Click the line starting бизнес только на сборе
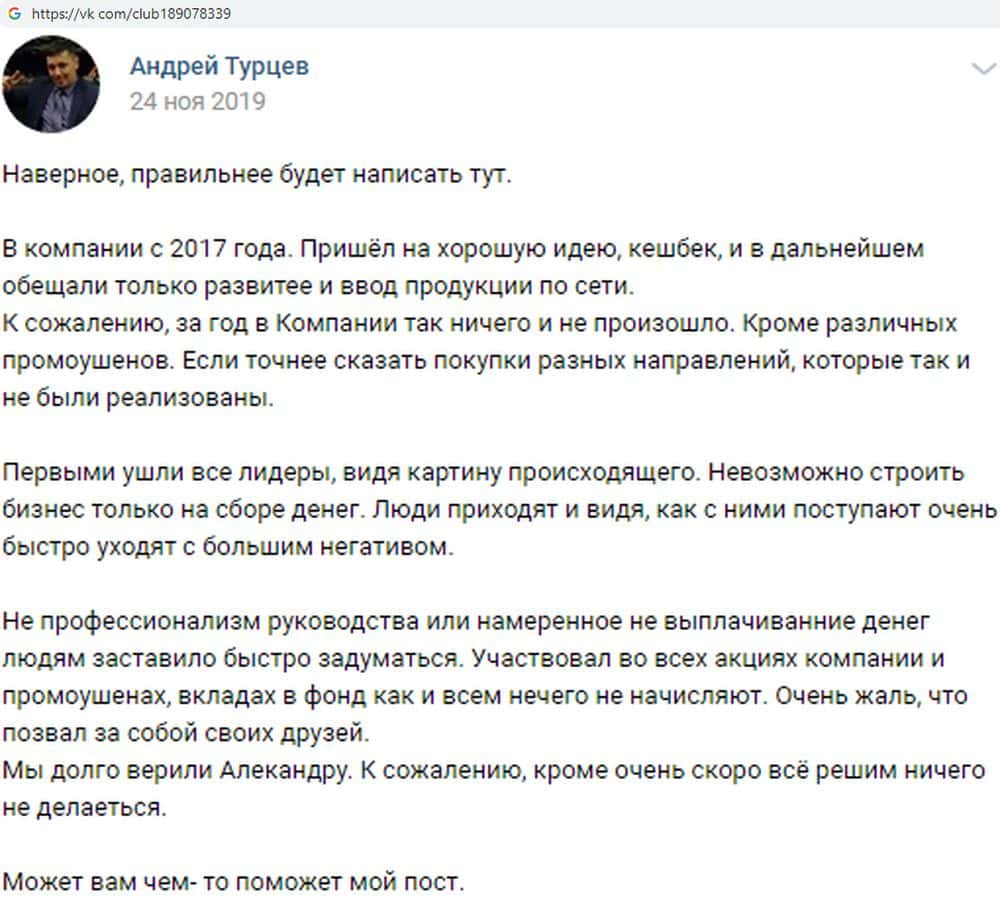This screenshot has width=1000, height=900. (x=498, y=510)
